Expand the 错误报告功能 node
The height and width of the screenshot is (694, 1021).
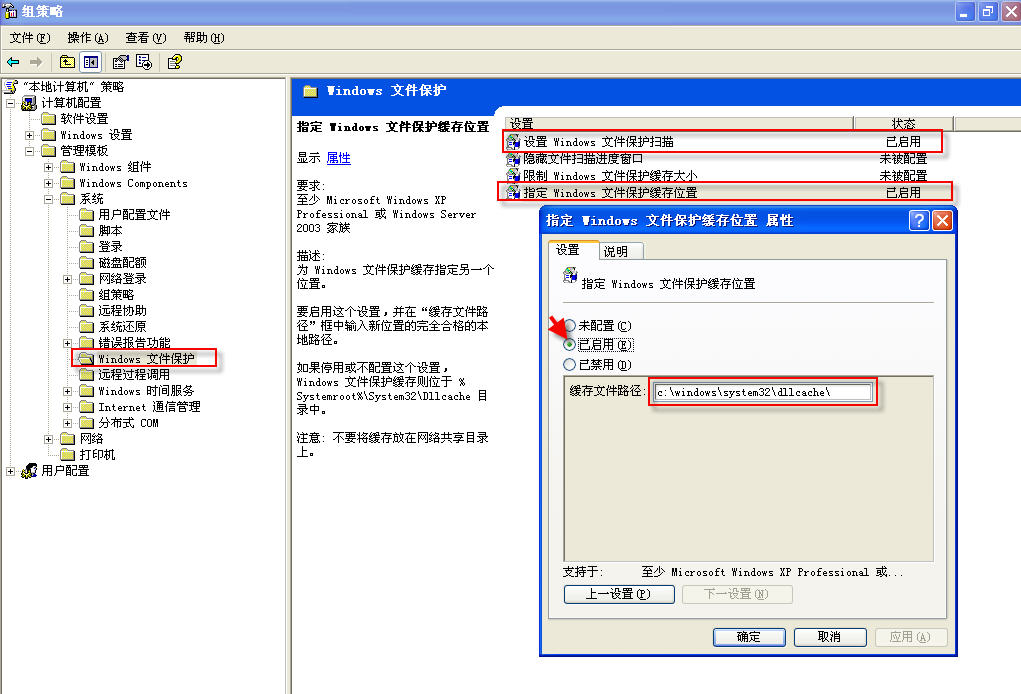click(x=67, y=343)
